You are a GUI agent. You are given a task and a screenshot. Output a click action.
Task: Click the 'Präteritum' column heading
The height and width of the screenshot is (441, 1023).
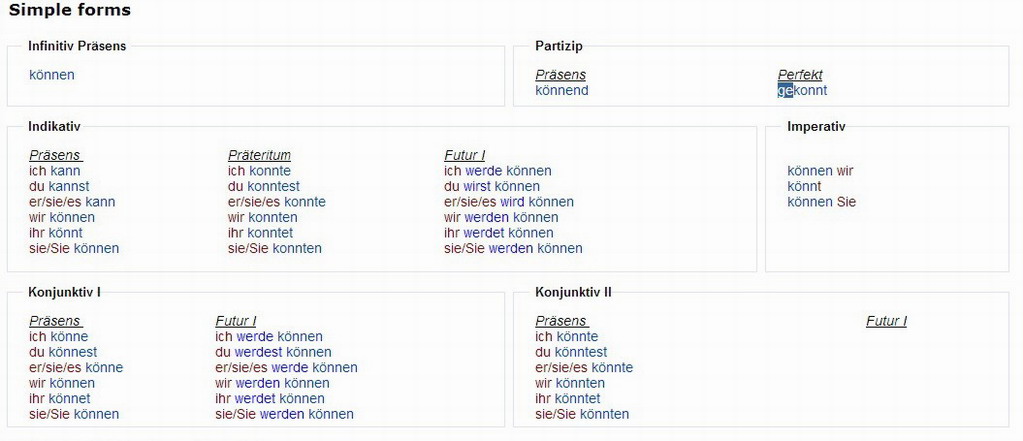260,155
